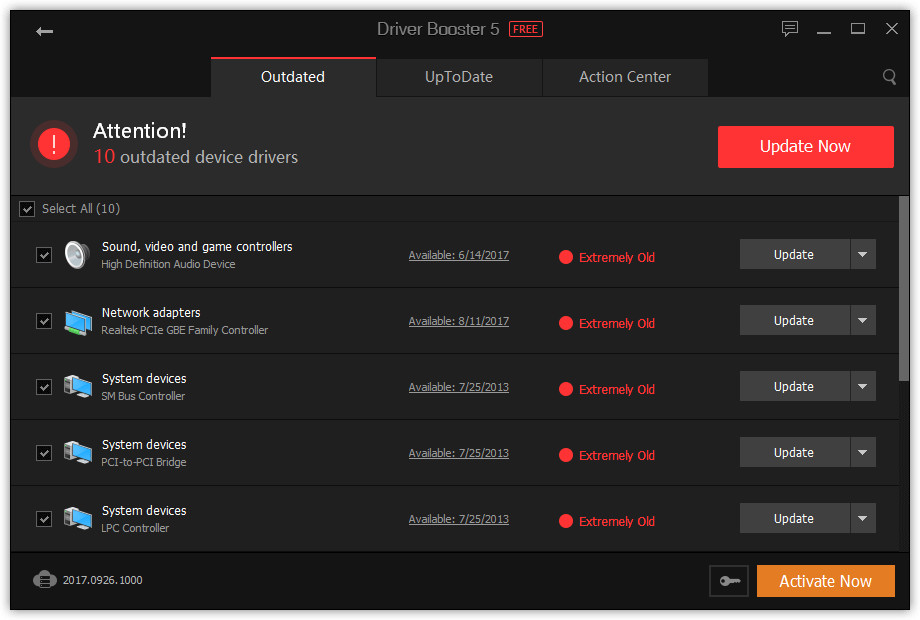Click the vertical scrollbar of driver list

(904, 290)
